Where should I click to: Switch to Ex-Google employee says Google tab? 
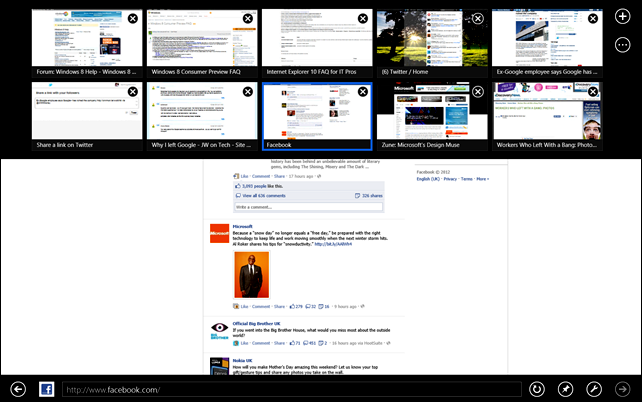pyautogui.click(x=547, y=43)
